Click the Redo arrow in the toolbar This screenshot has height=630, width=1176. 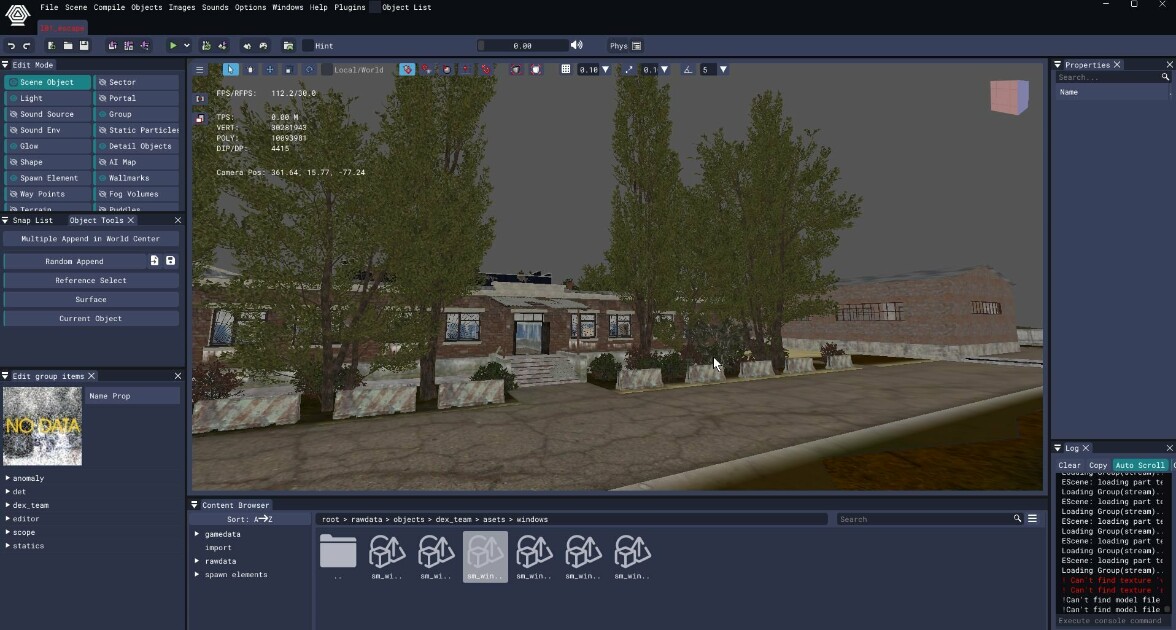(x=27, y=46)
